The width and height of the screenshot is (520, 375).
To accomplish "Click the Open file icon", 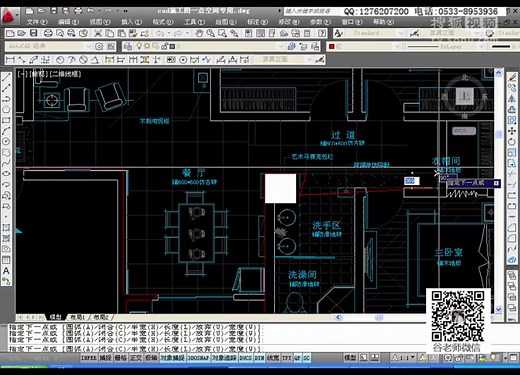I will click(22, 33).
